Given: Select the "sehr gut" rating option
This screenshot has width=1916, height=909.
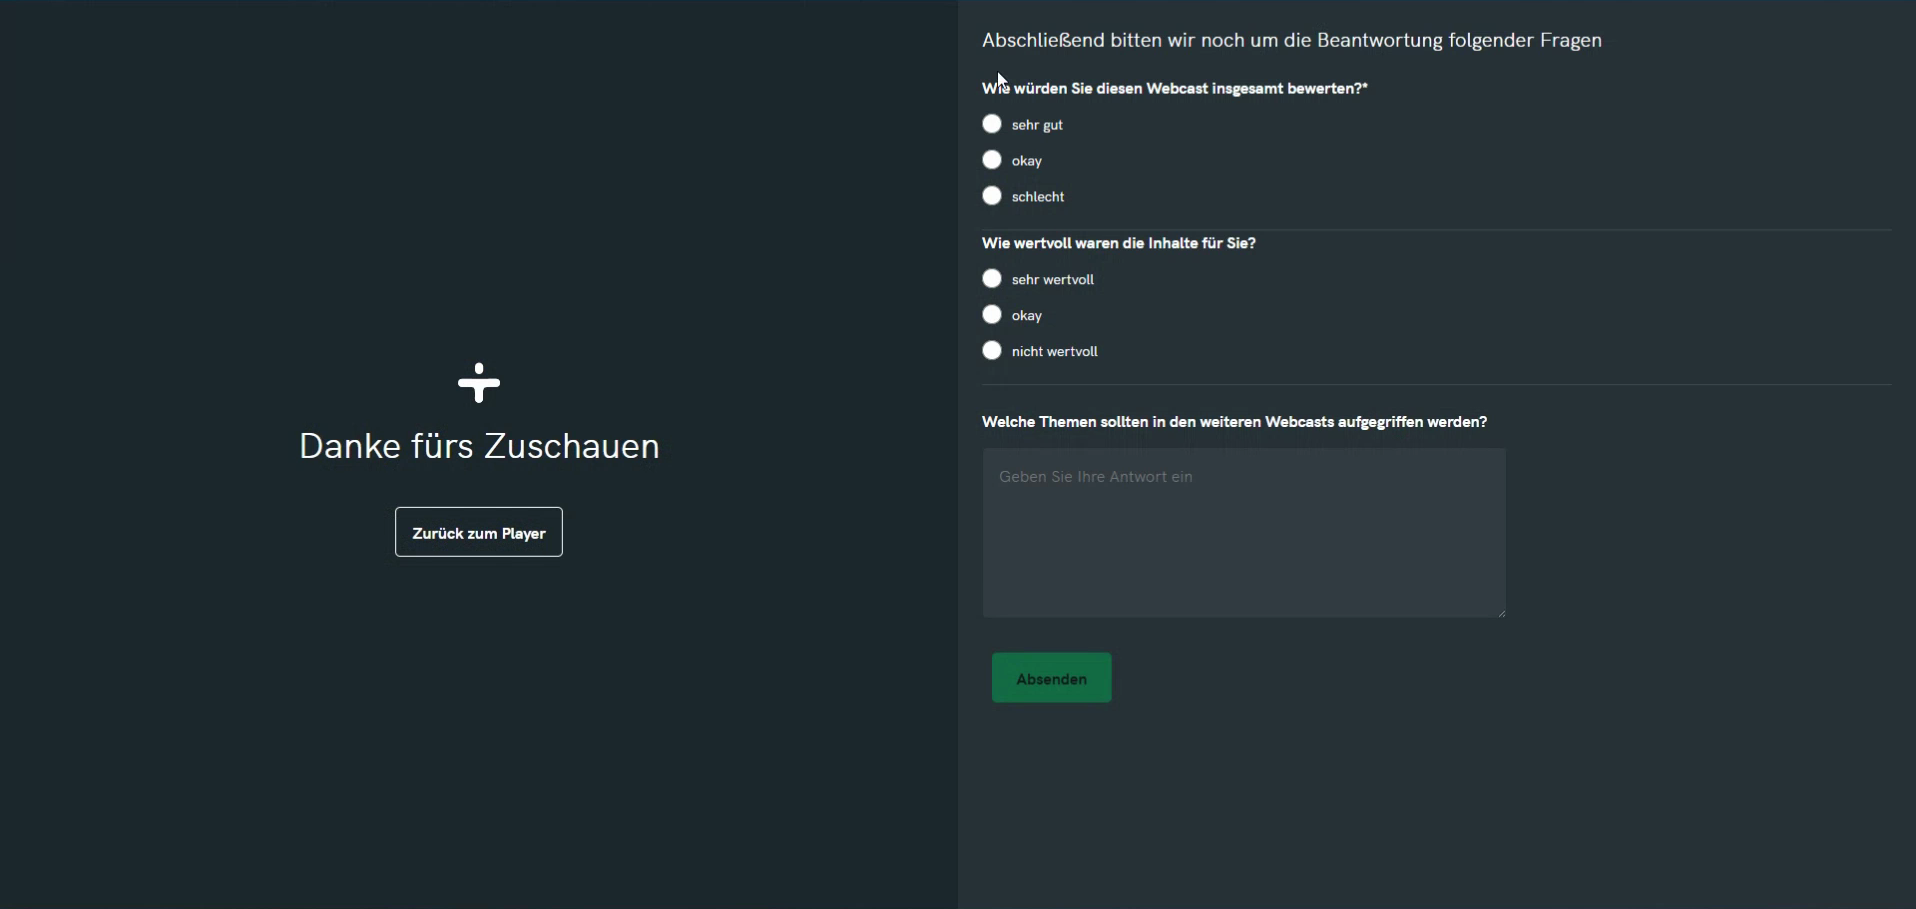Looking at the screenshot, I should point(992,124).
